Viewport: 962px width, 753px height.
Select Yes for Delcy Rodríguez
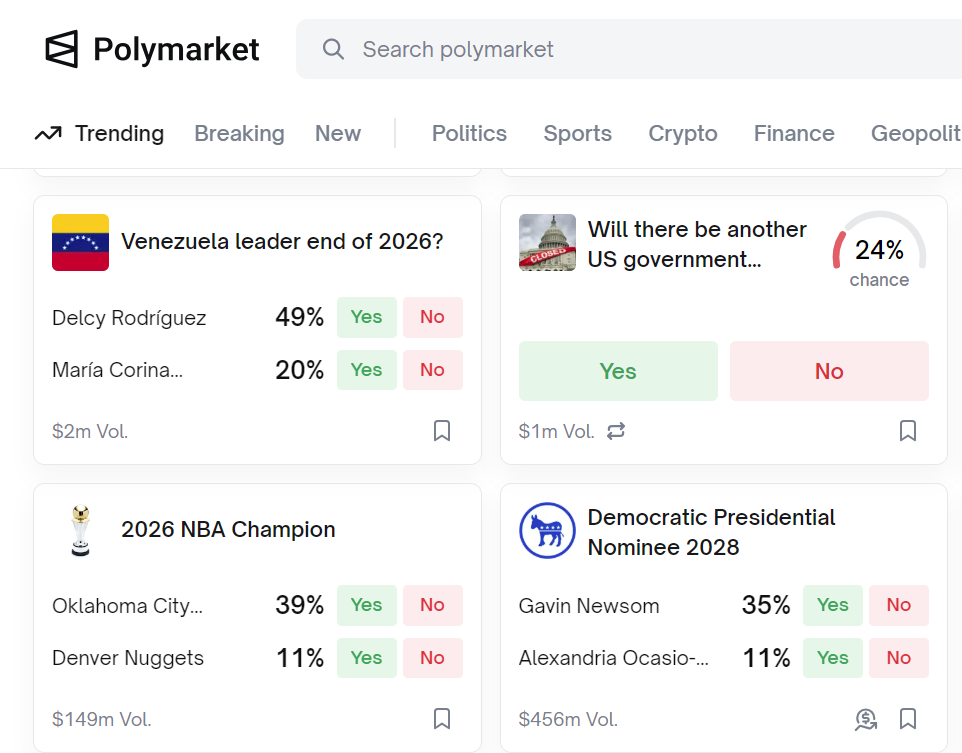[x=366, y=317]
